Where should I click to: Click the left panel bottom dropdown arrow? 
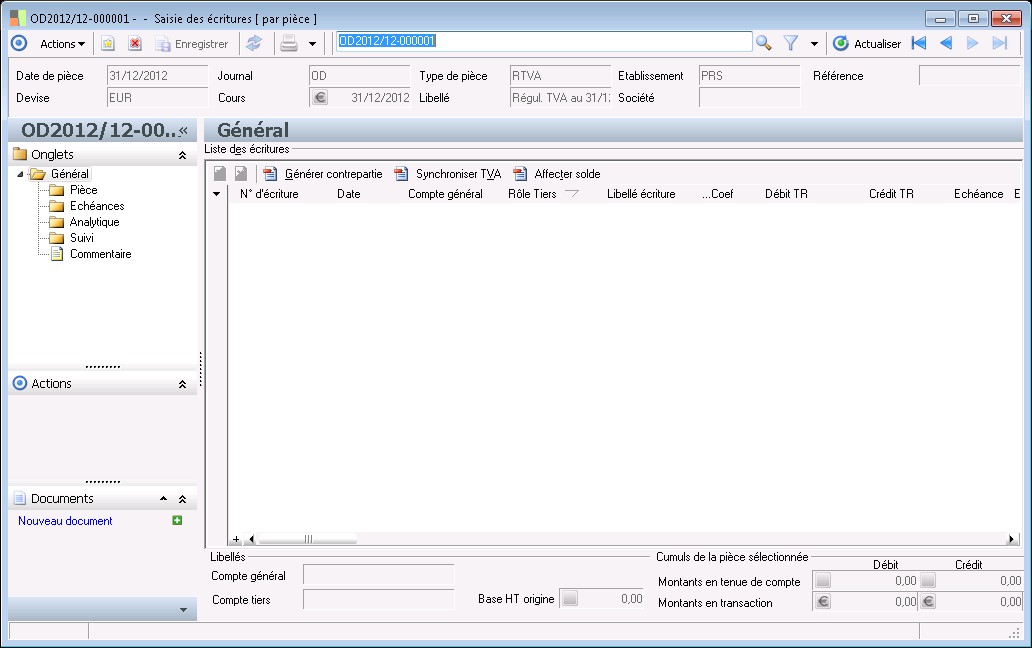[x=183, y=610]
